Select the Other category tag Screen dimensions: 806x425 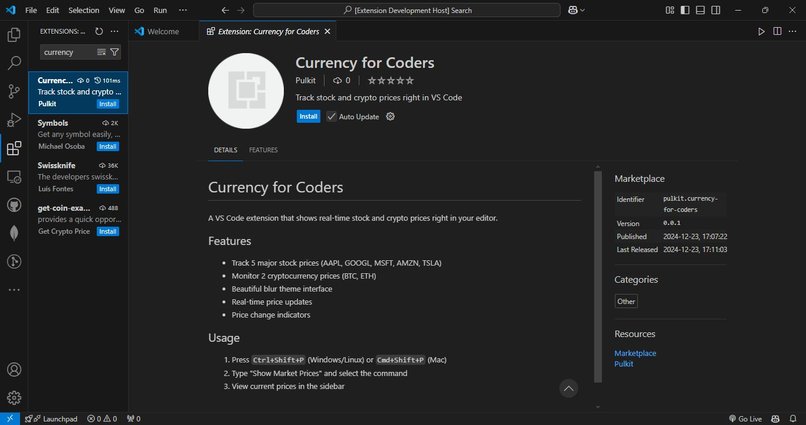pos(626,301)
